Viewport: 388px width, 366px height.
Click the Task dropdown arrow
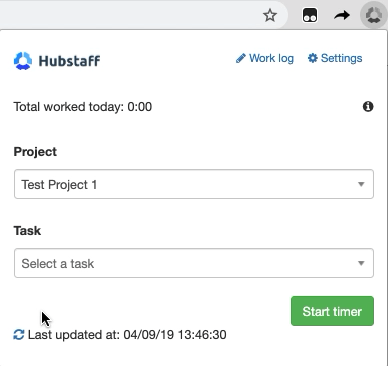(361, 263)
